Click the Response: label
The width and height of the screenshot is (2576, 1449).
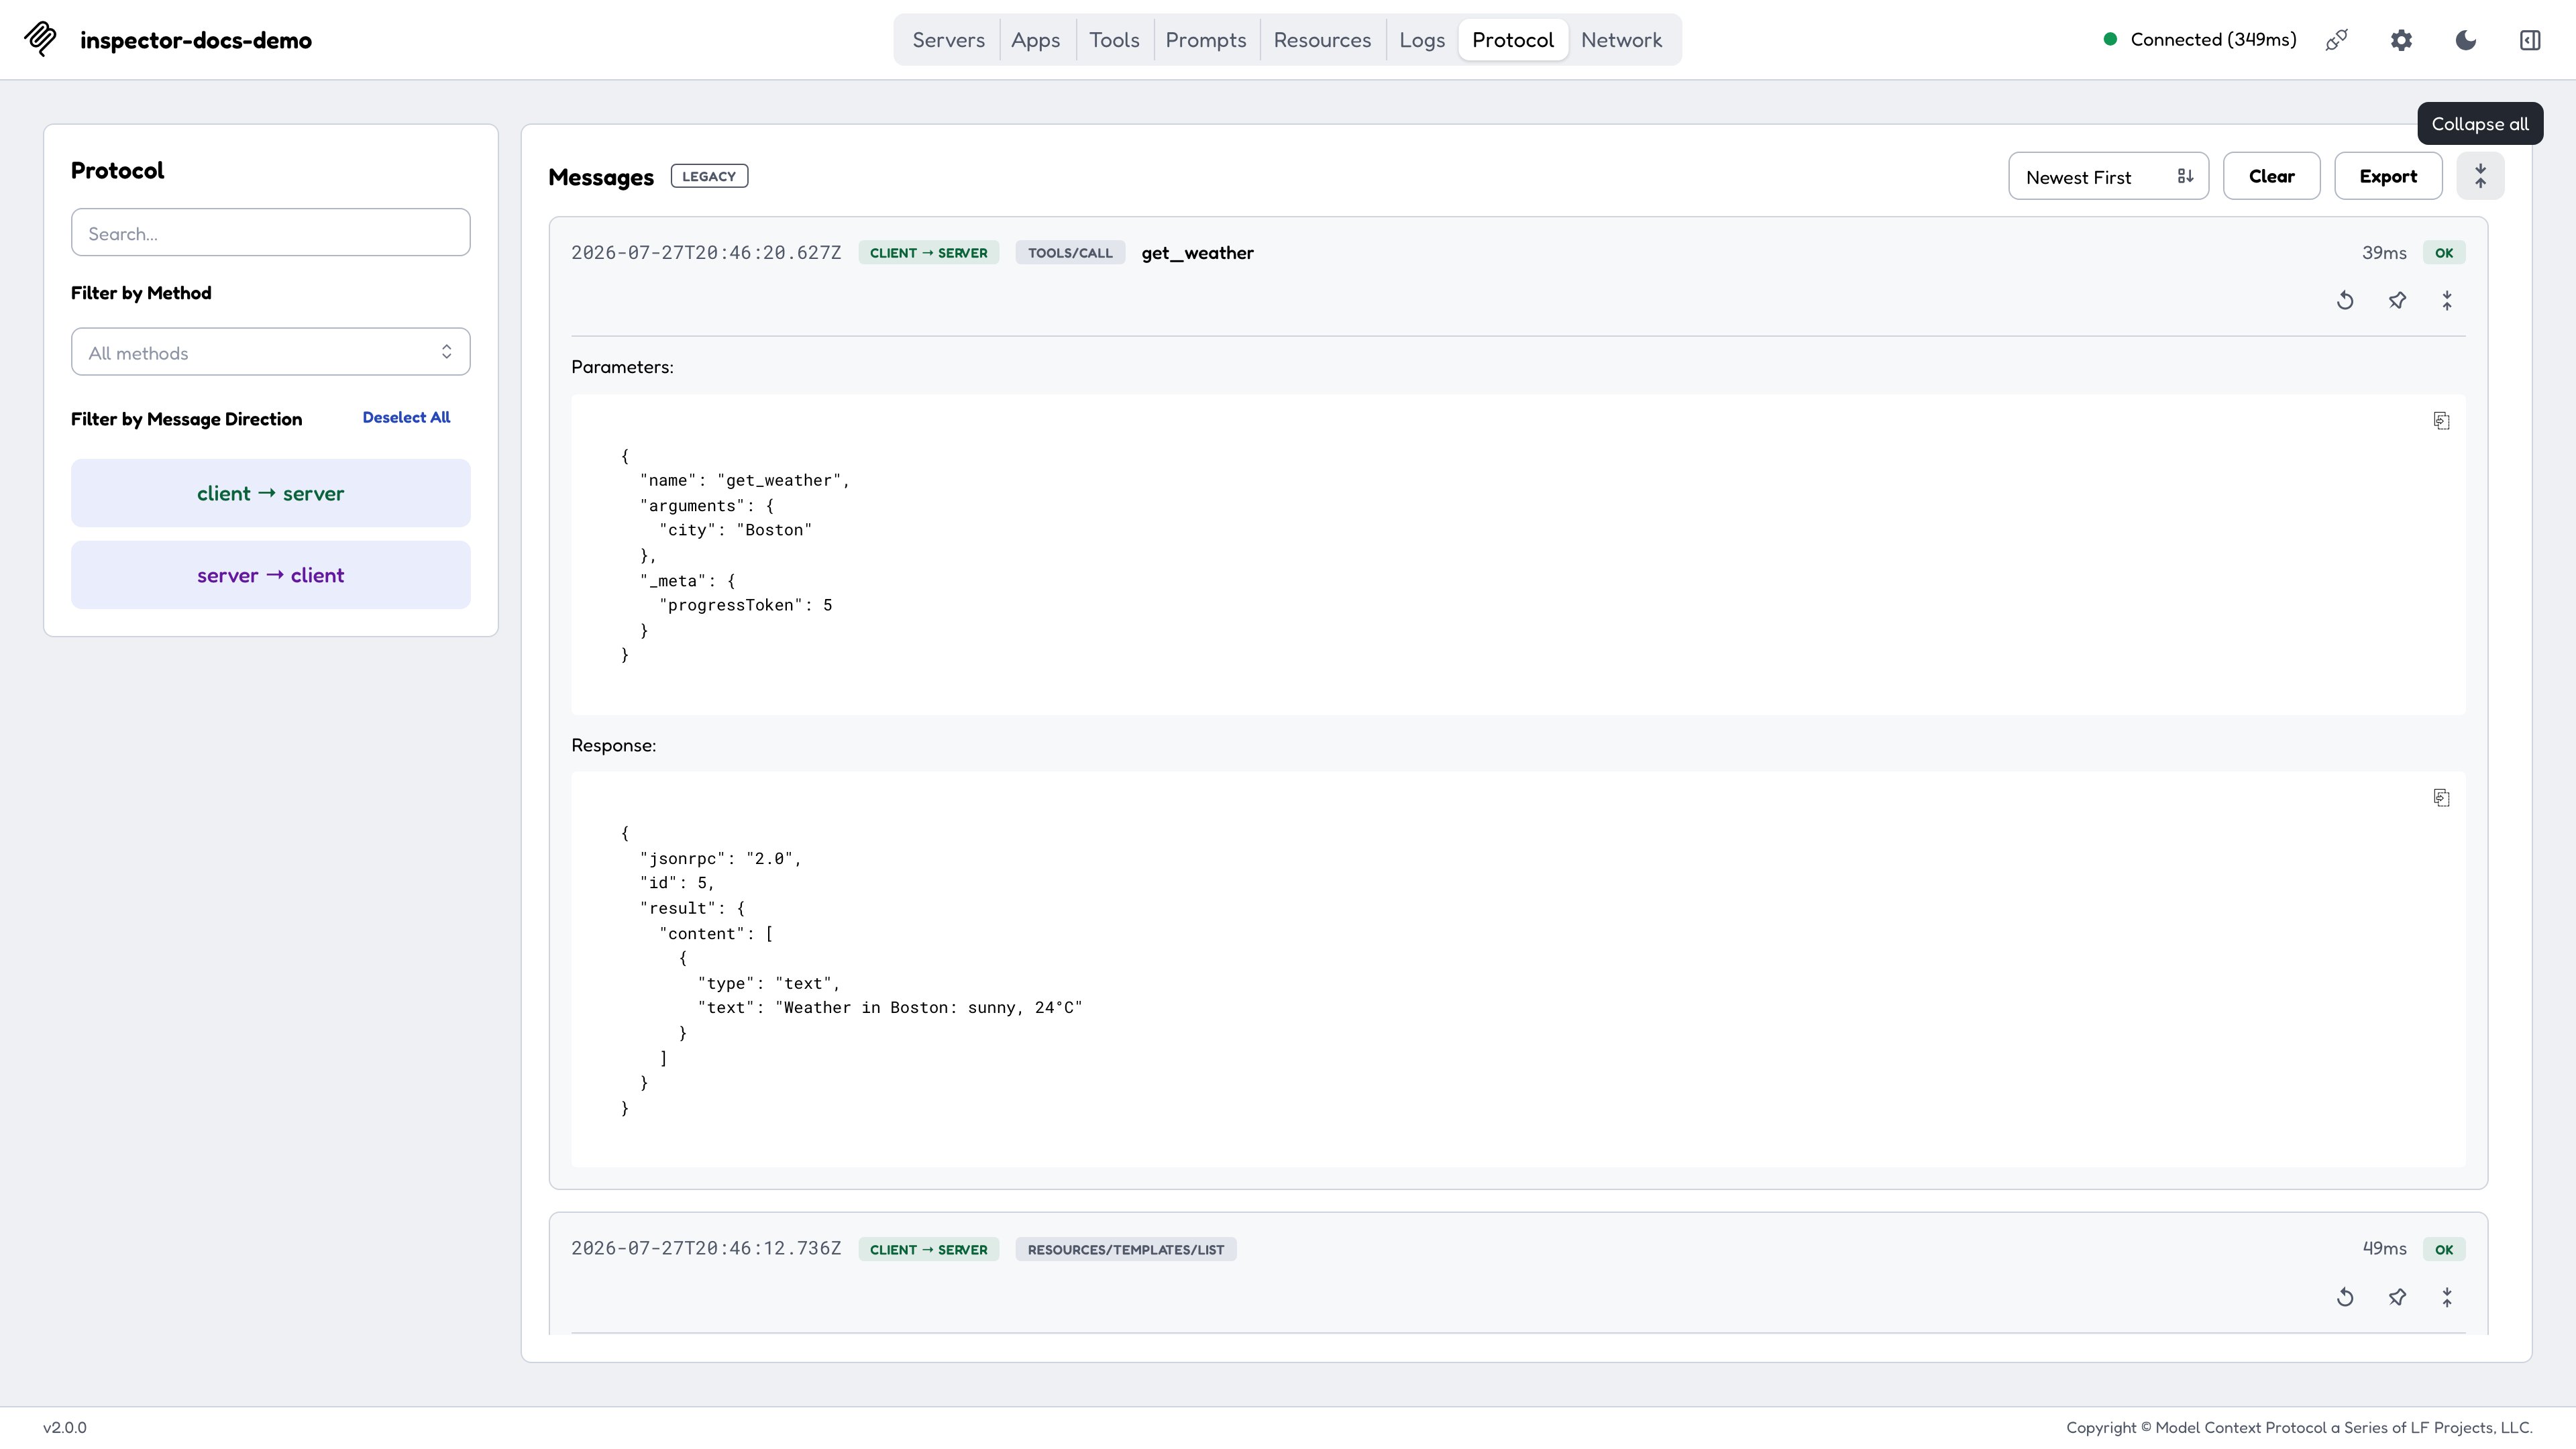(x=613, y=745)
